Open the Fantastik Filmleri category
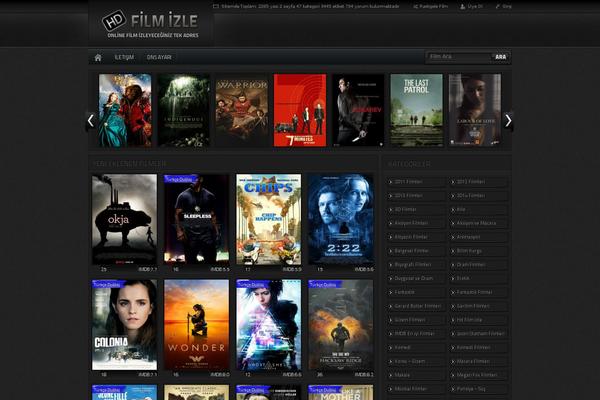600x400 pixels. pyautogui.click(x=478, y=292)
